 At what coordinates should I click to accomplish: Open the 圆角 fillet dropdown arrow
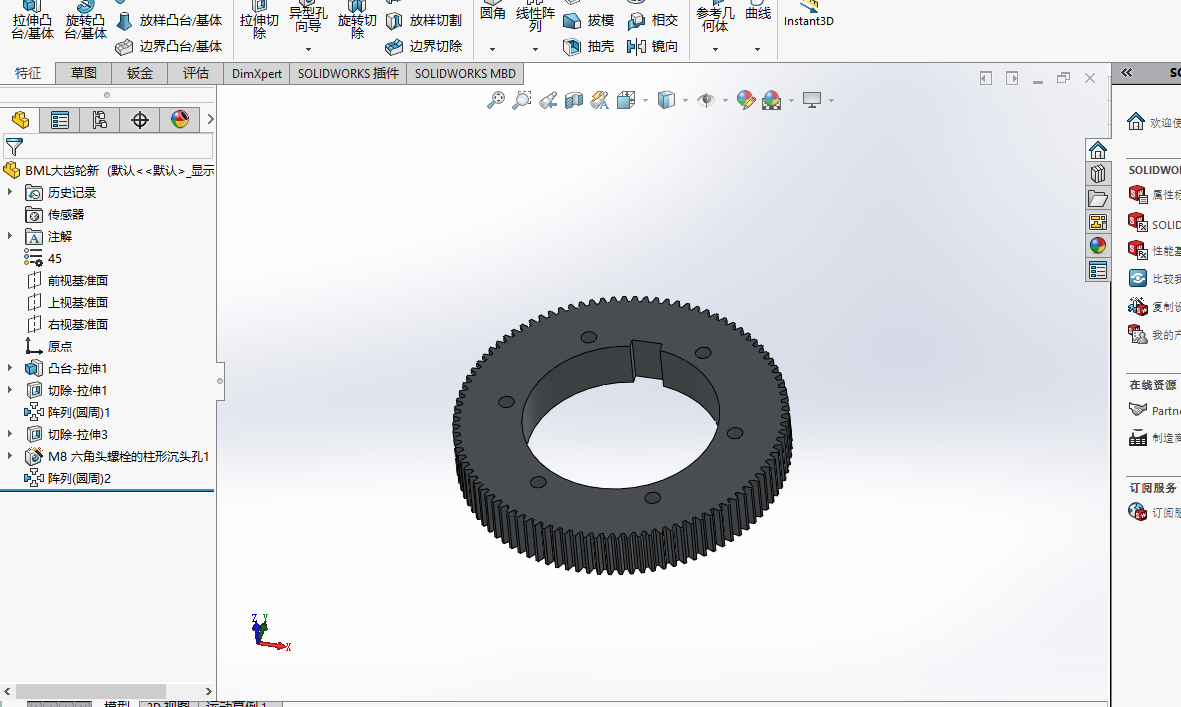[493, 50]
